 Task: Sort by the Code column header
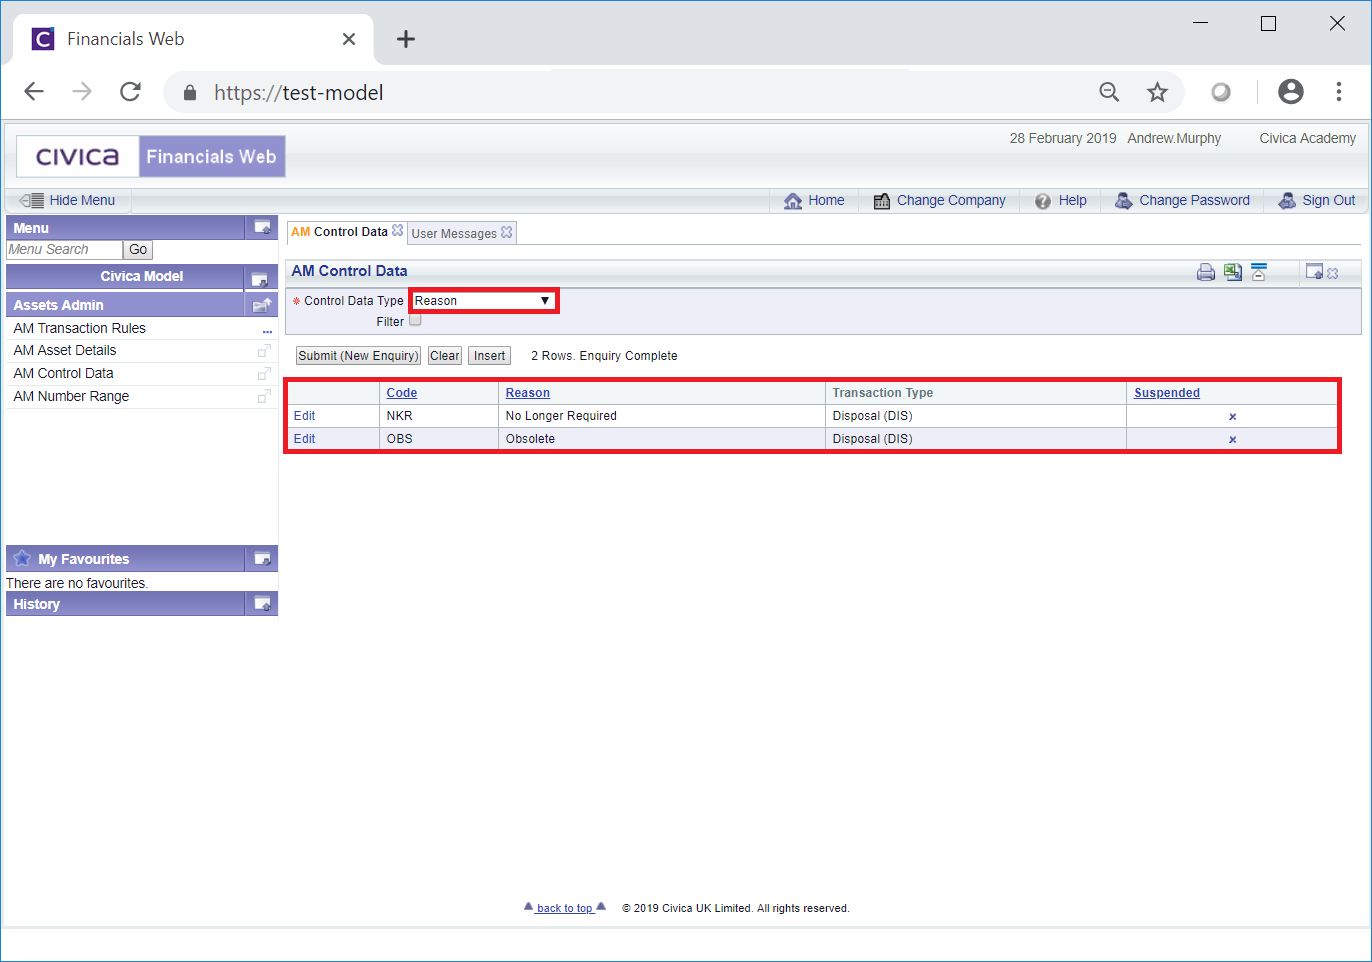point(402,393)
